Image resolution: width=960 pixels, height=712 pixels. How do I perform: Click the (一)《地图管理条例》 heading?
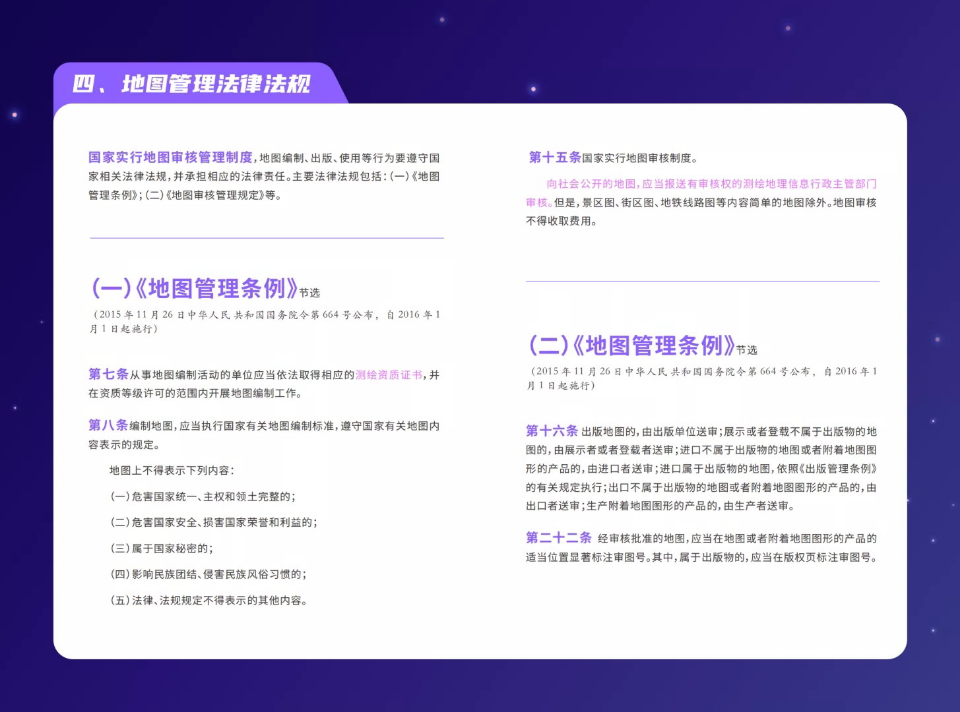click(195, 290)
